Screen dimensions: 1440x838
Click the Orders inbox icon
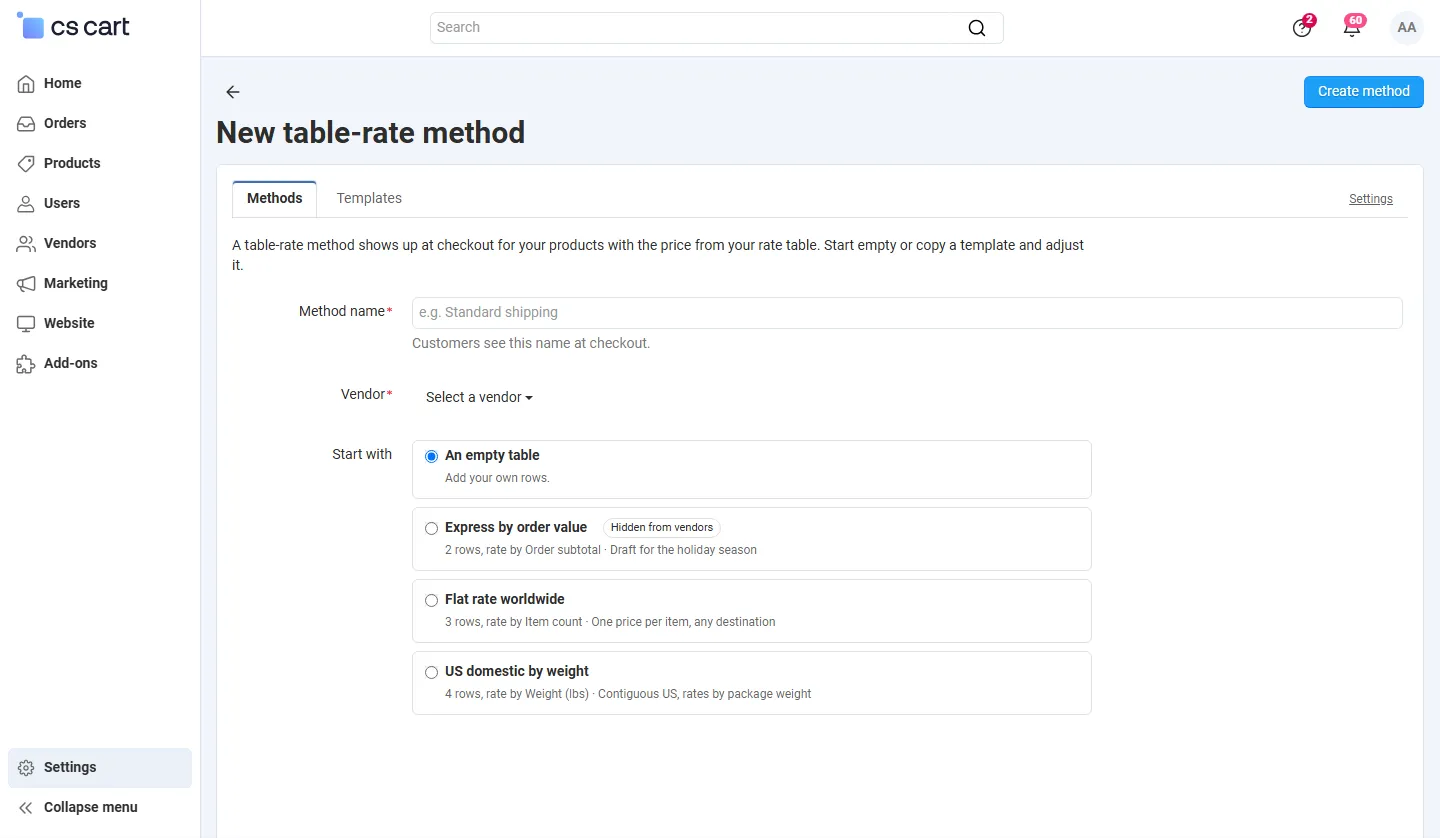point(26,124)
